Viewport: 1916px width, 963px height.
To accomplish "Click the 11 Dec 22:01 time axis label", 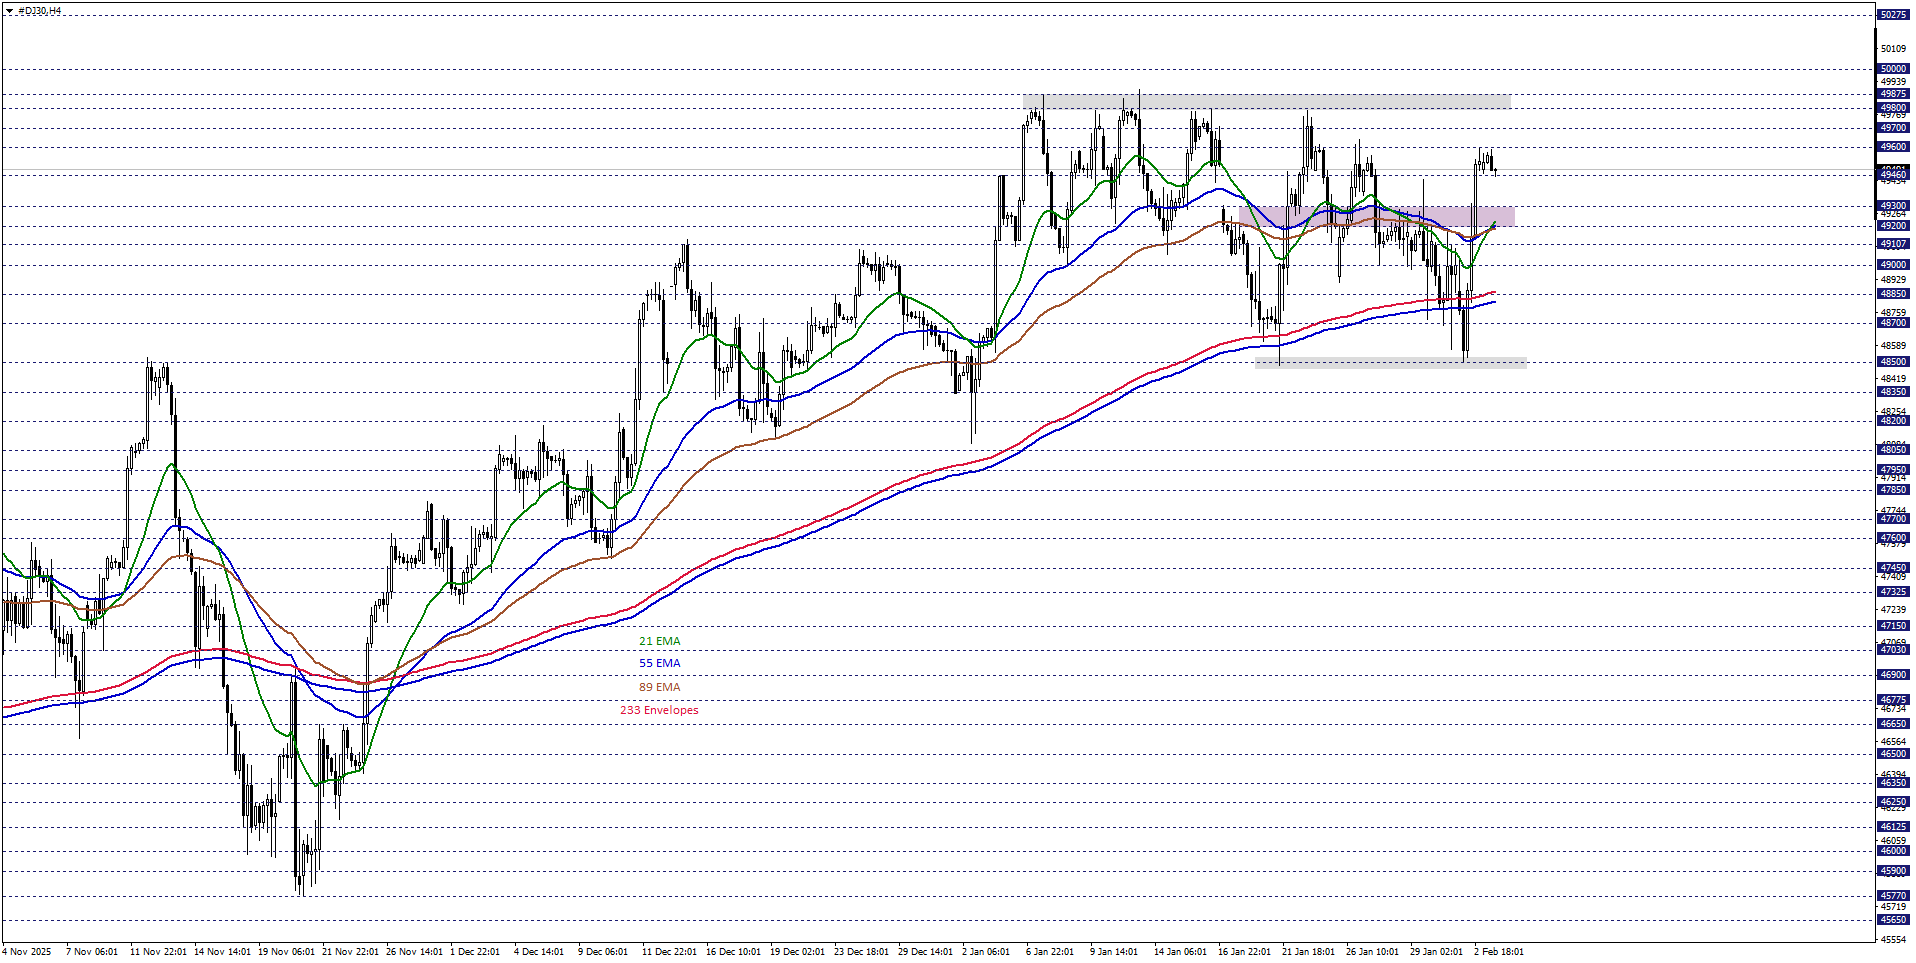I will (x=669, y=951).
